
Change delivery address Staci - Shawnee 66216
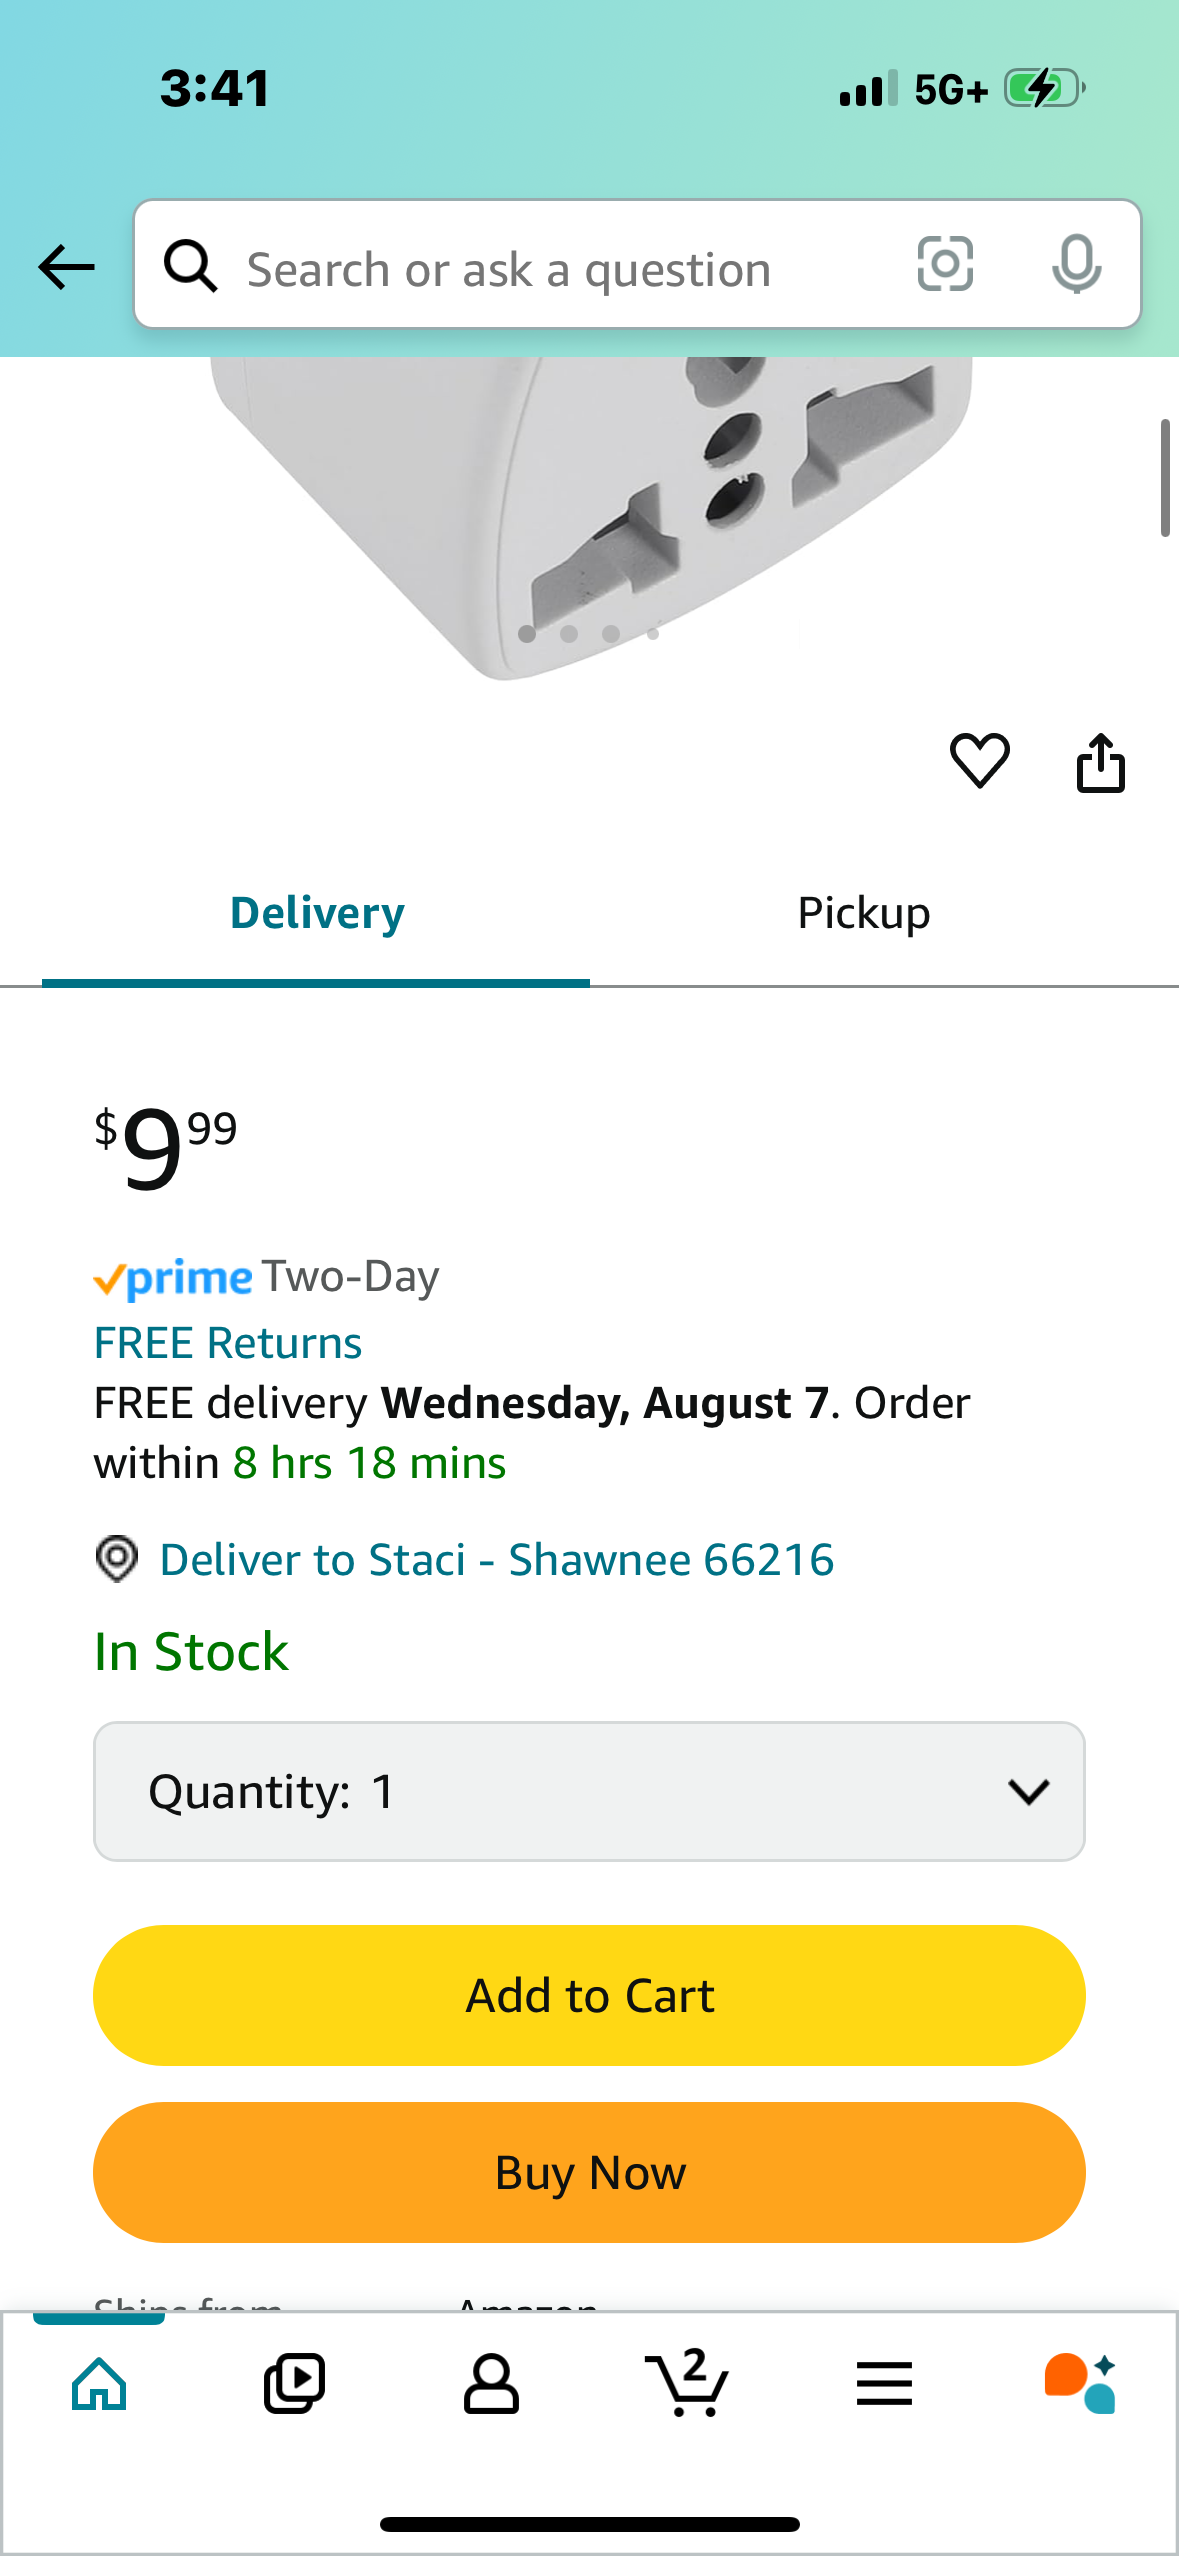496,1560
